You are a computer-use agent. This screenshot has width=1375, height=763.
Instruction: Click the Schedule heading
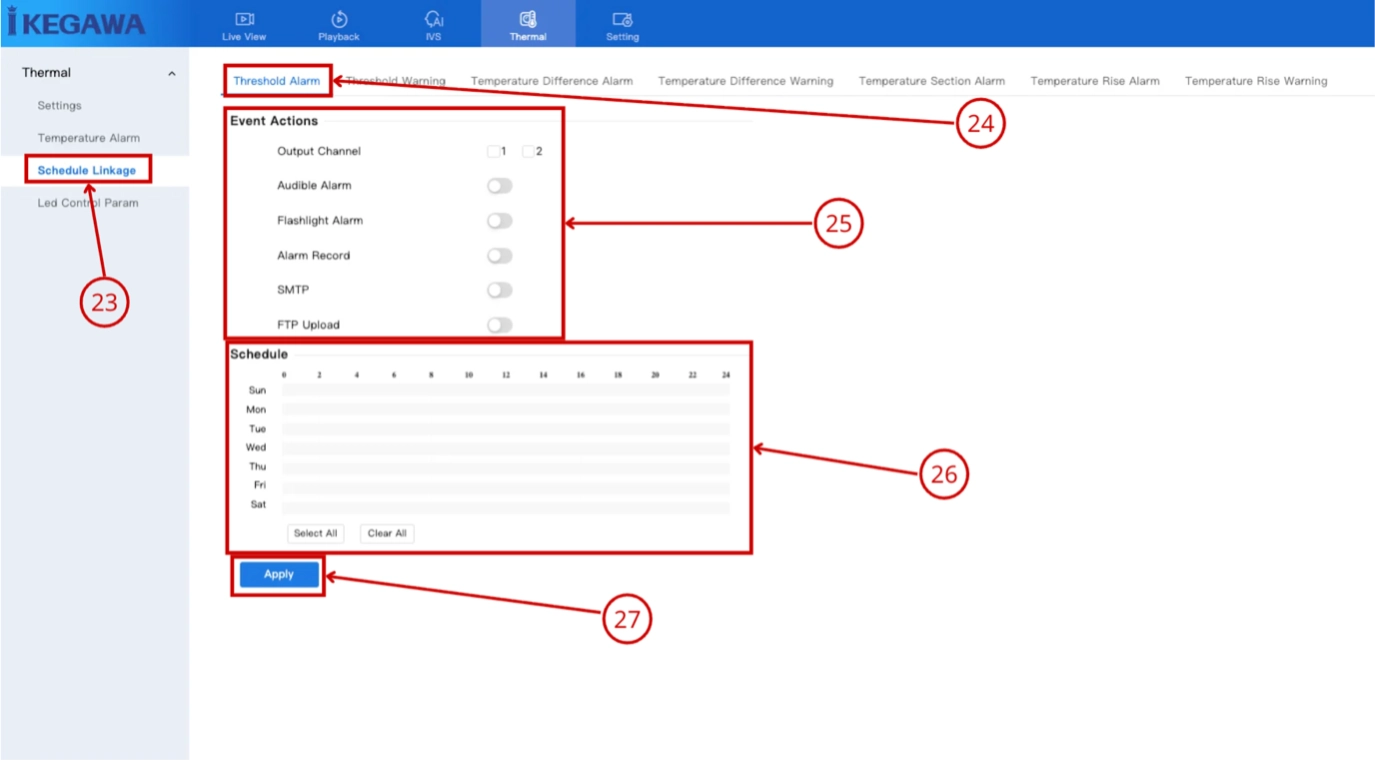(259, 354)
